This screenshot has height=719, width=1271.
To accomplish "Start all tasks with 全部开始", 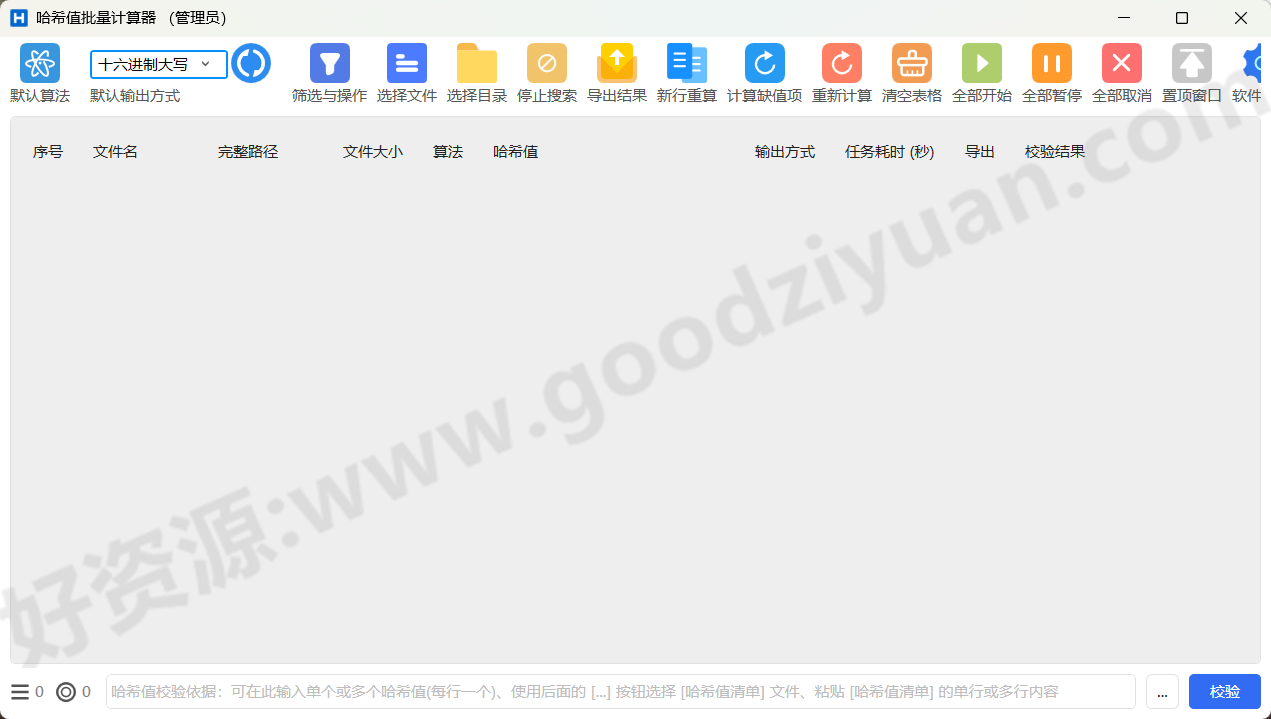I will pos(981,63).
